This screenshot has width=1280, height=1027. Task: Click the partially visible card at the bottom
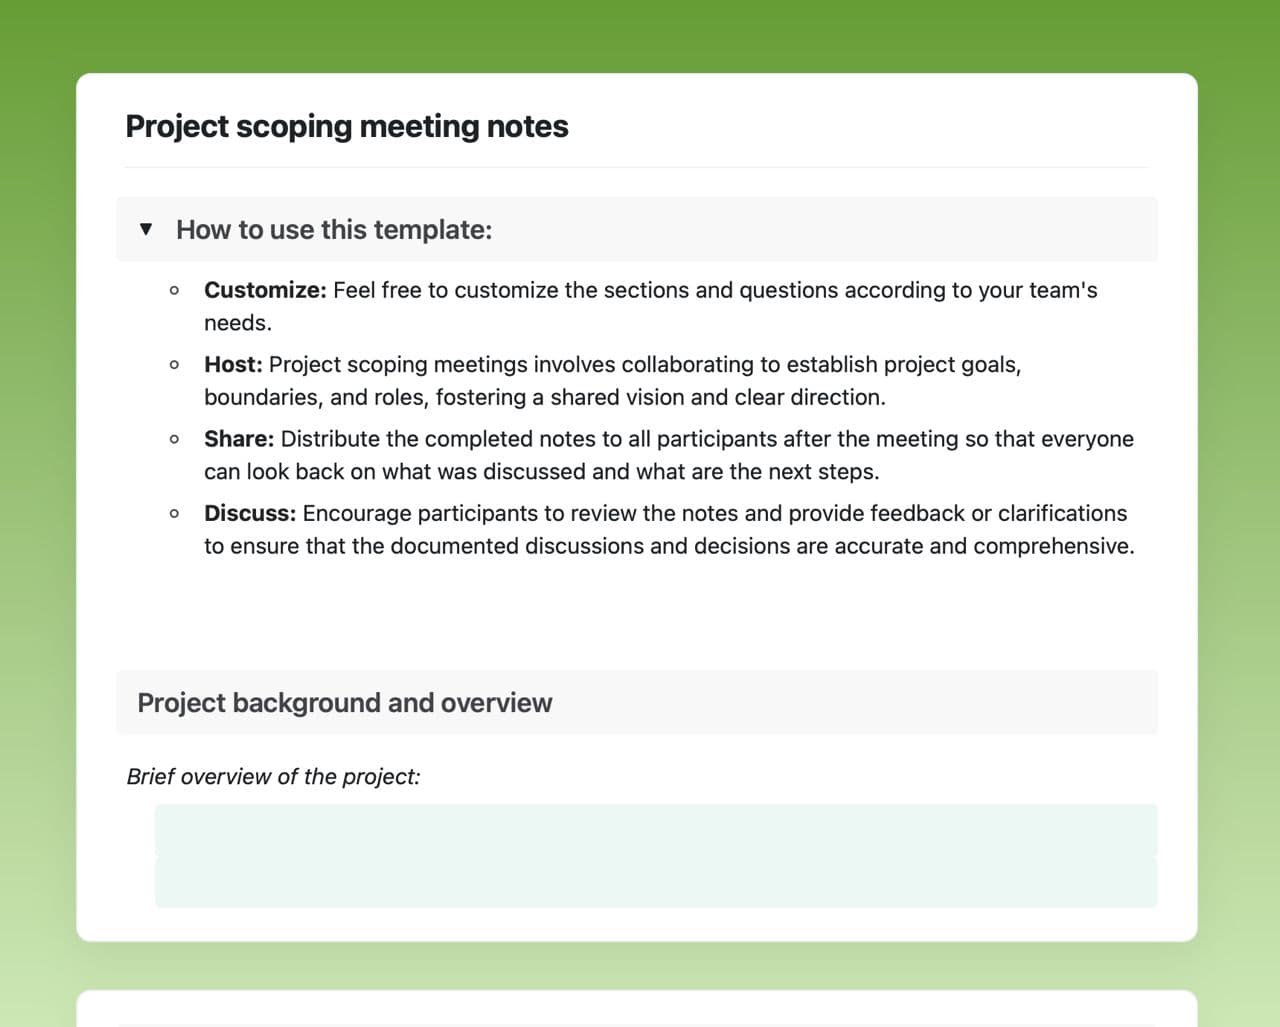[637, 1008]
